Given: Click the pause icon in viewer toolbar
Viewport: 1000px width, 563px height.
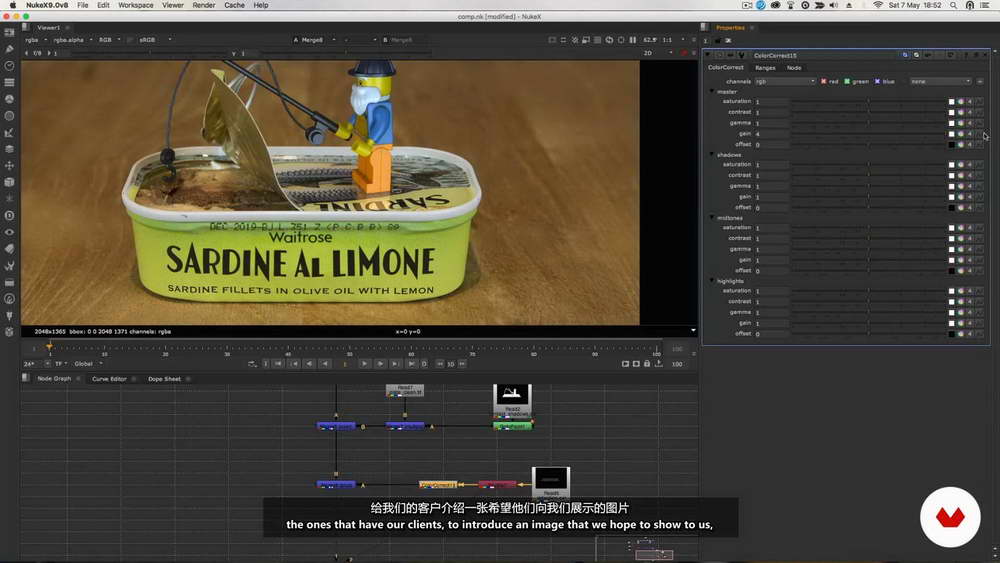Looking at the screenshot, I should [633, 40].
